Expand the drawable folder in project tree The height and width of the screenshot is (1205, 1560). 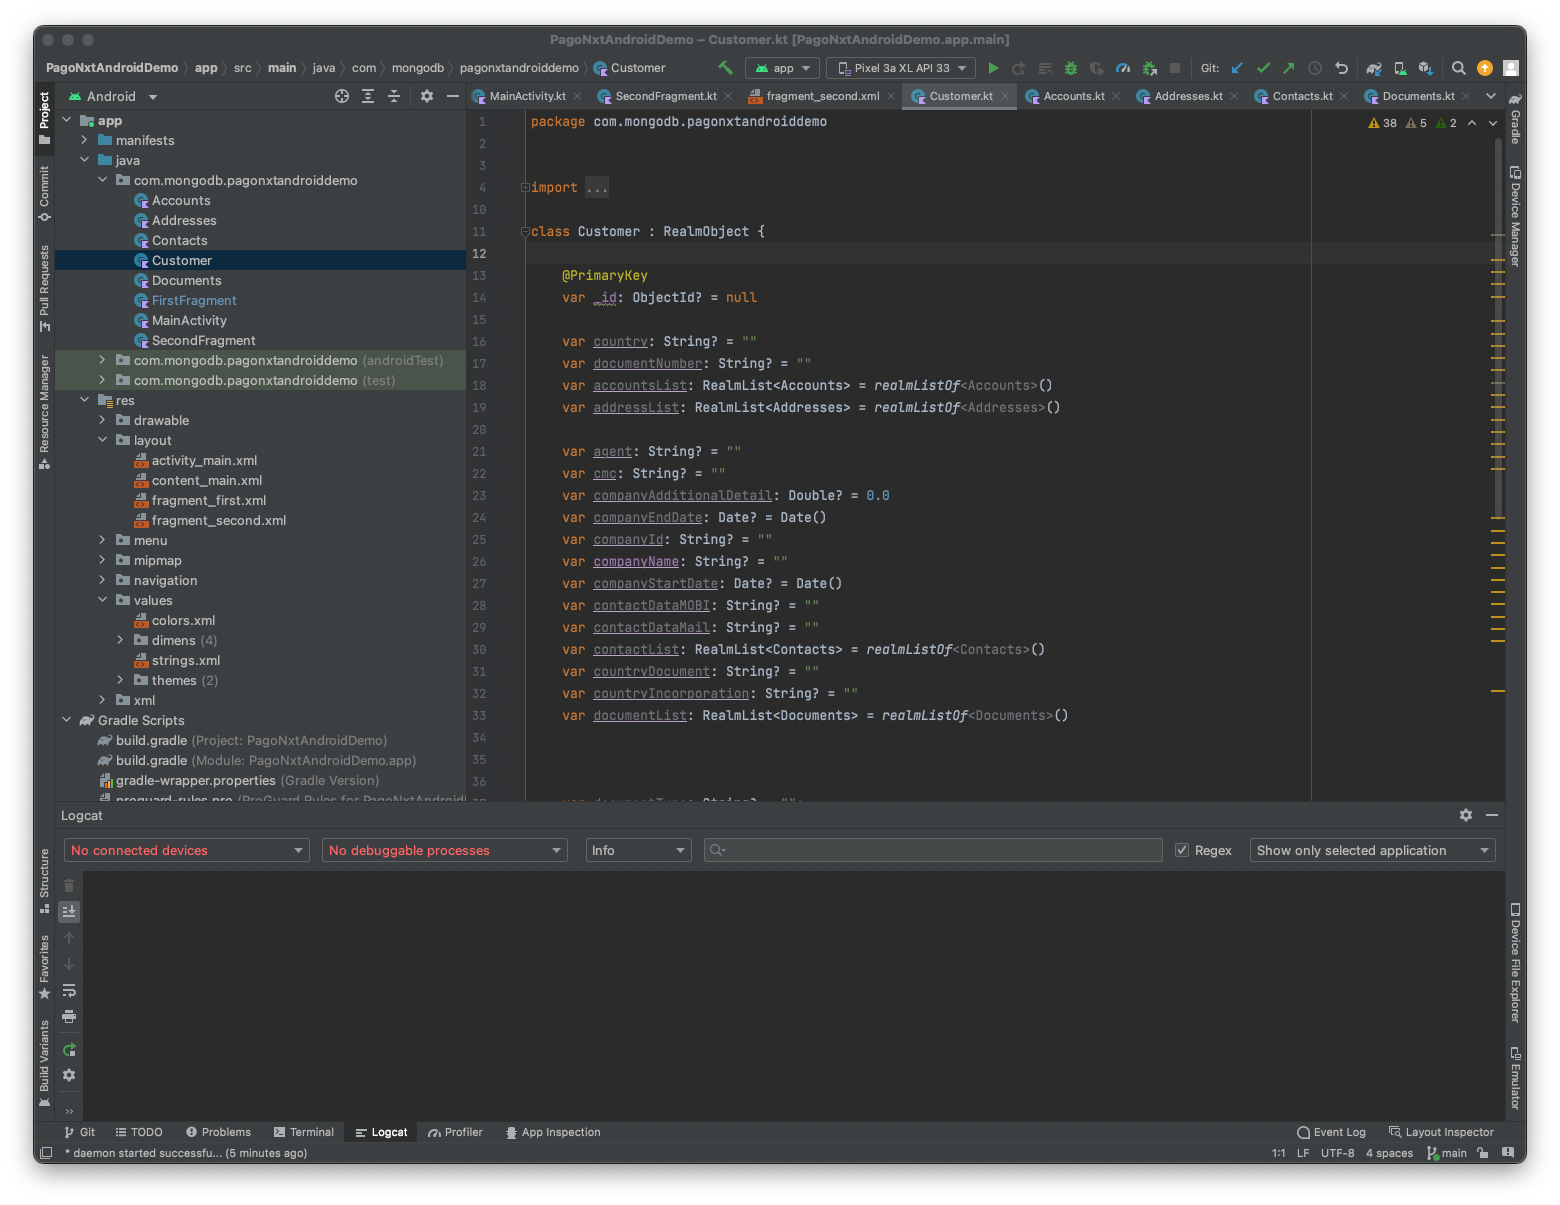[x=102, y=420]
